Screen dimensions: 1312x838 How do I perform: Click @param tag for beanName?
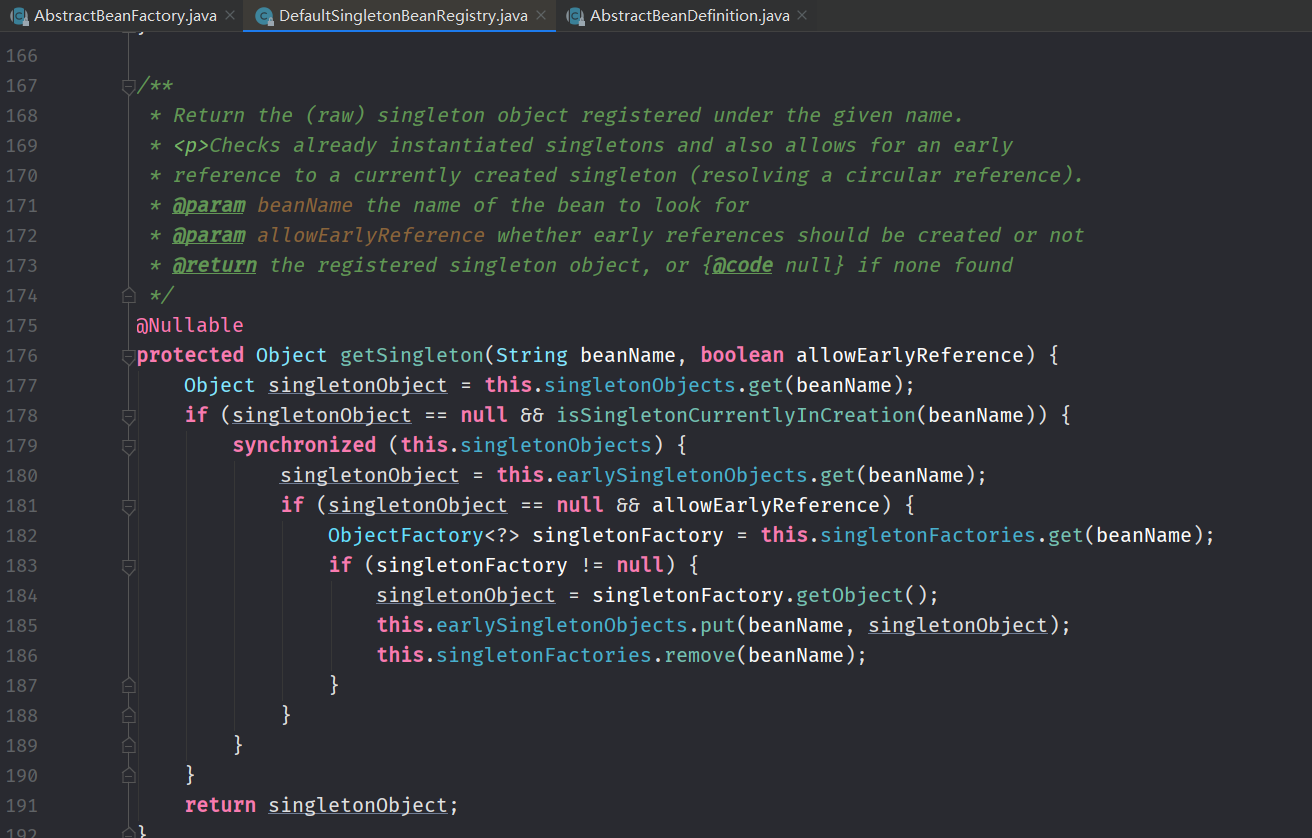coord(208,205)
